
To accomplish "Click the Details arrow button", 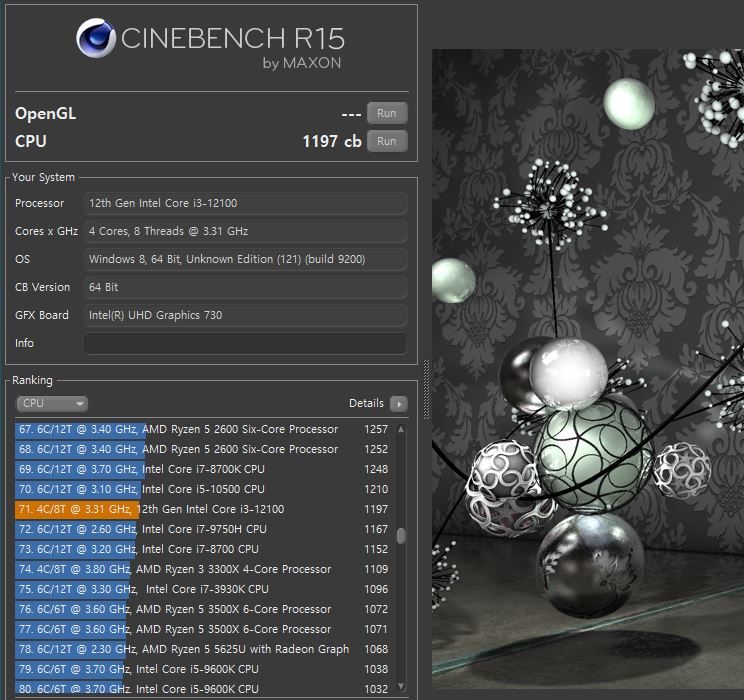I will pos(399,404).
